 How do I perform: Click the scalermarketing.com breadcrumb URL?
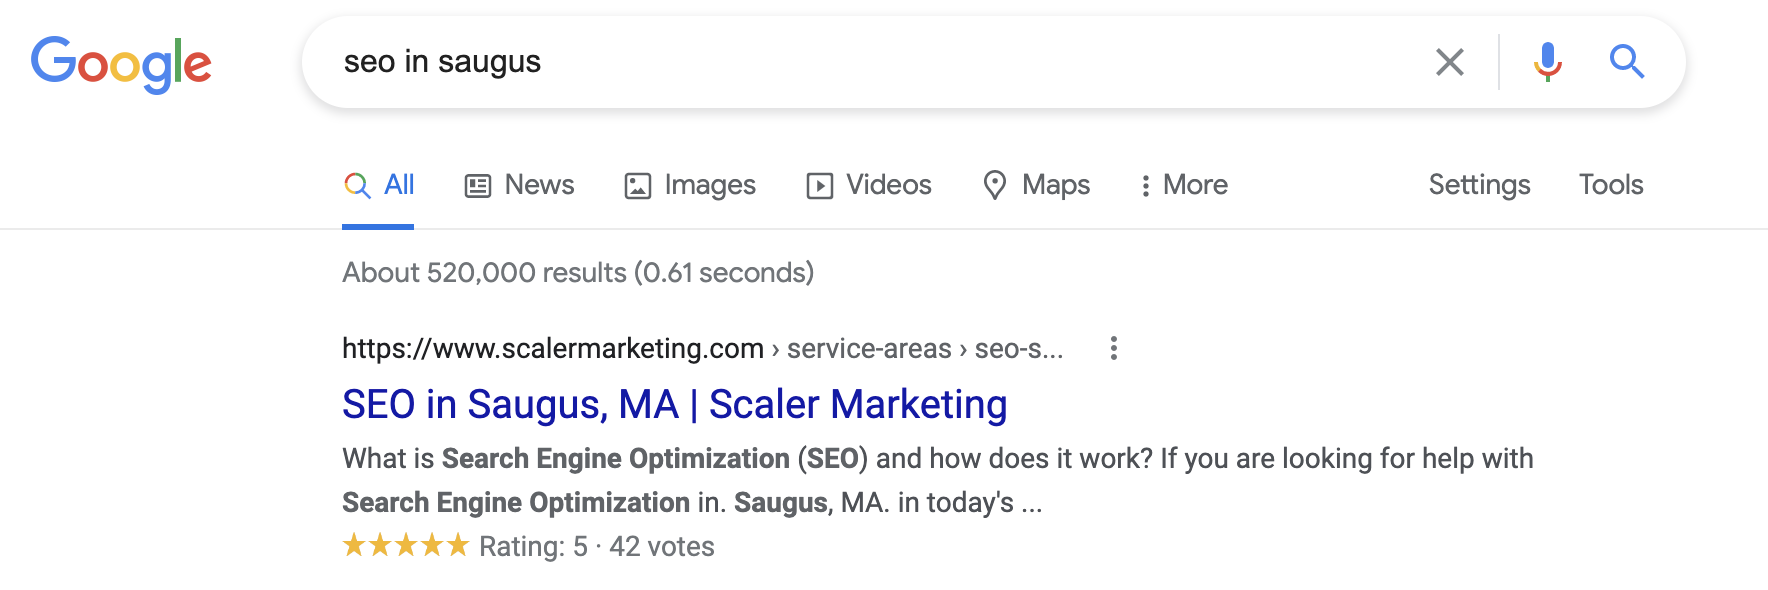(x=551, y=348)
